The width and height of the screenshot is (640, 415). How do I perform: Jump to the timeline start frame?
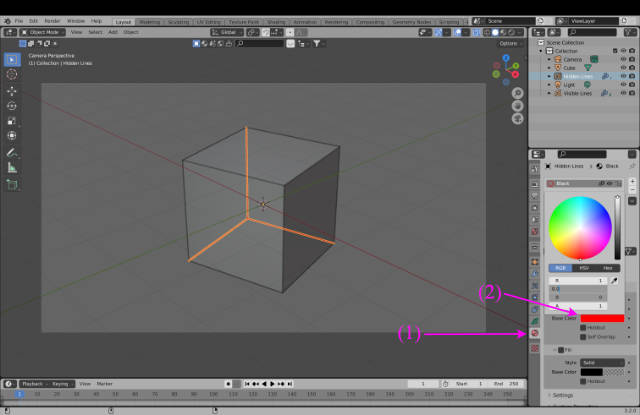[247, 384]
